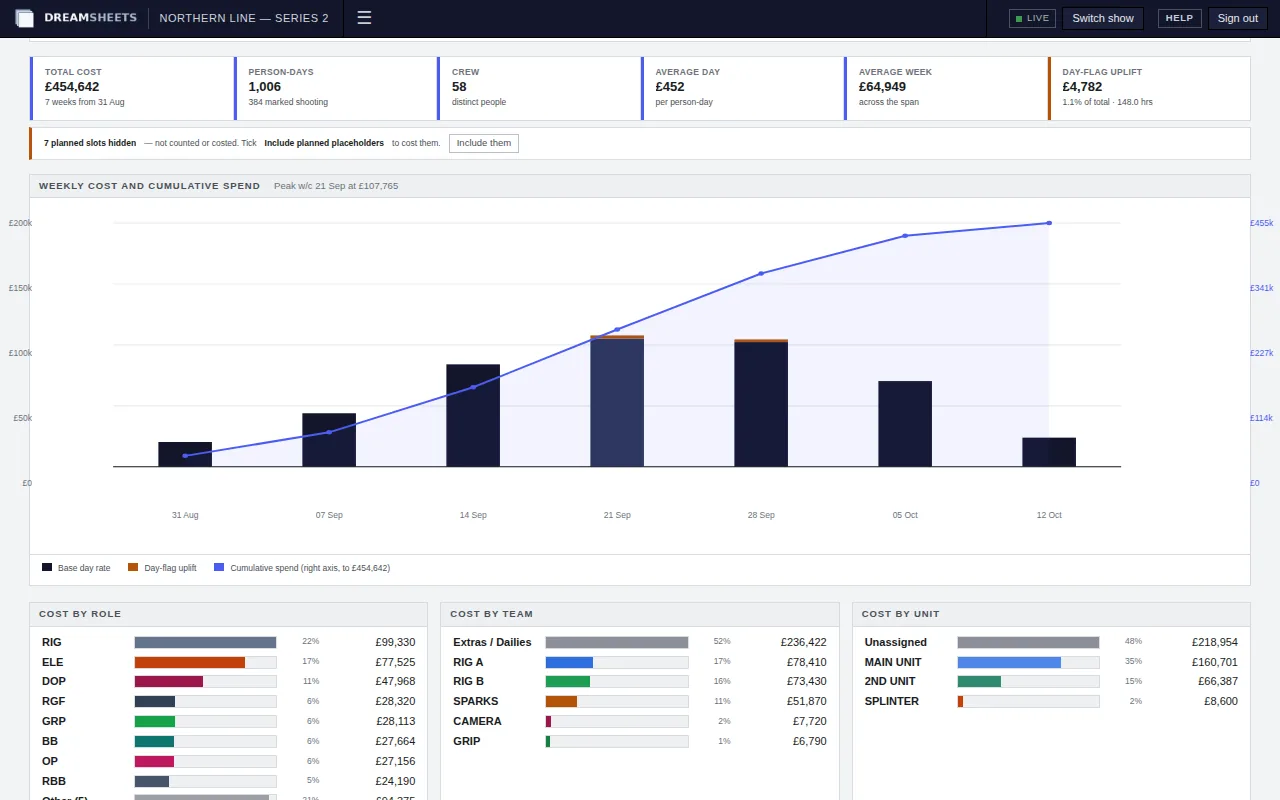
Task: Click the 12 Oct week bar
Action: [1049, 452]
